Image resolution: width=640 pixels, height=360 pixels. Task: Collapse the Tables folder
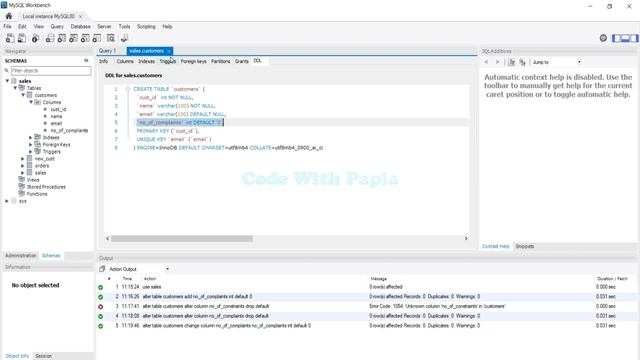pyautogui.click(x=15, y=88)
